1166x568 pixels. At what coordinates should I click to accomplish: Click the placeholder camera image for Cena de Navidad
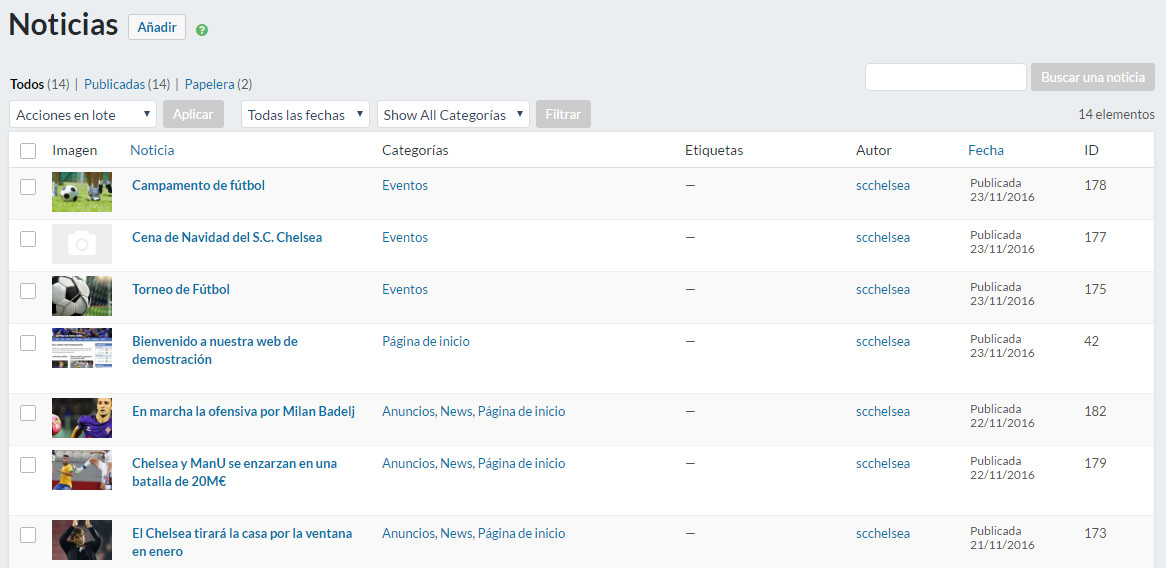click(82, 244)
